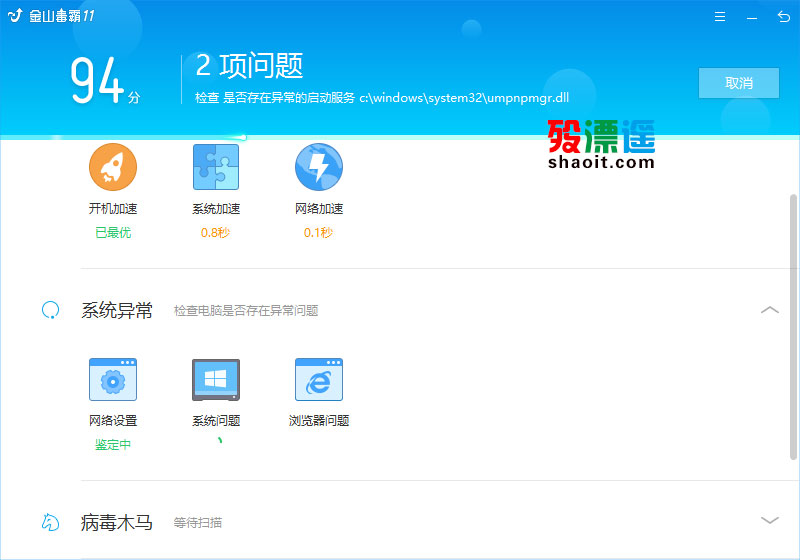
Task: Click the 网络加速 label
Action: (x=319, y=209)
